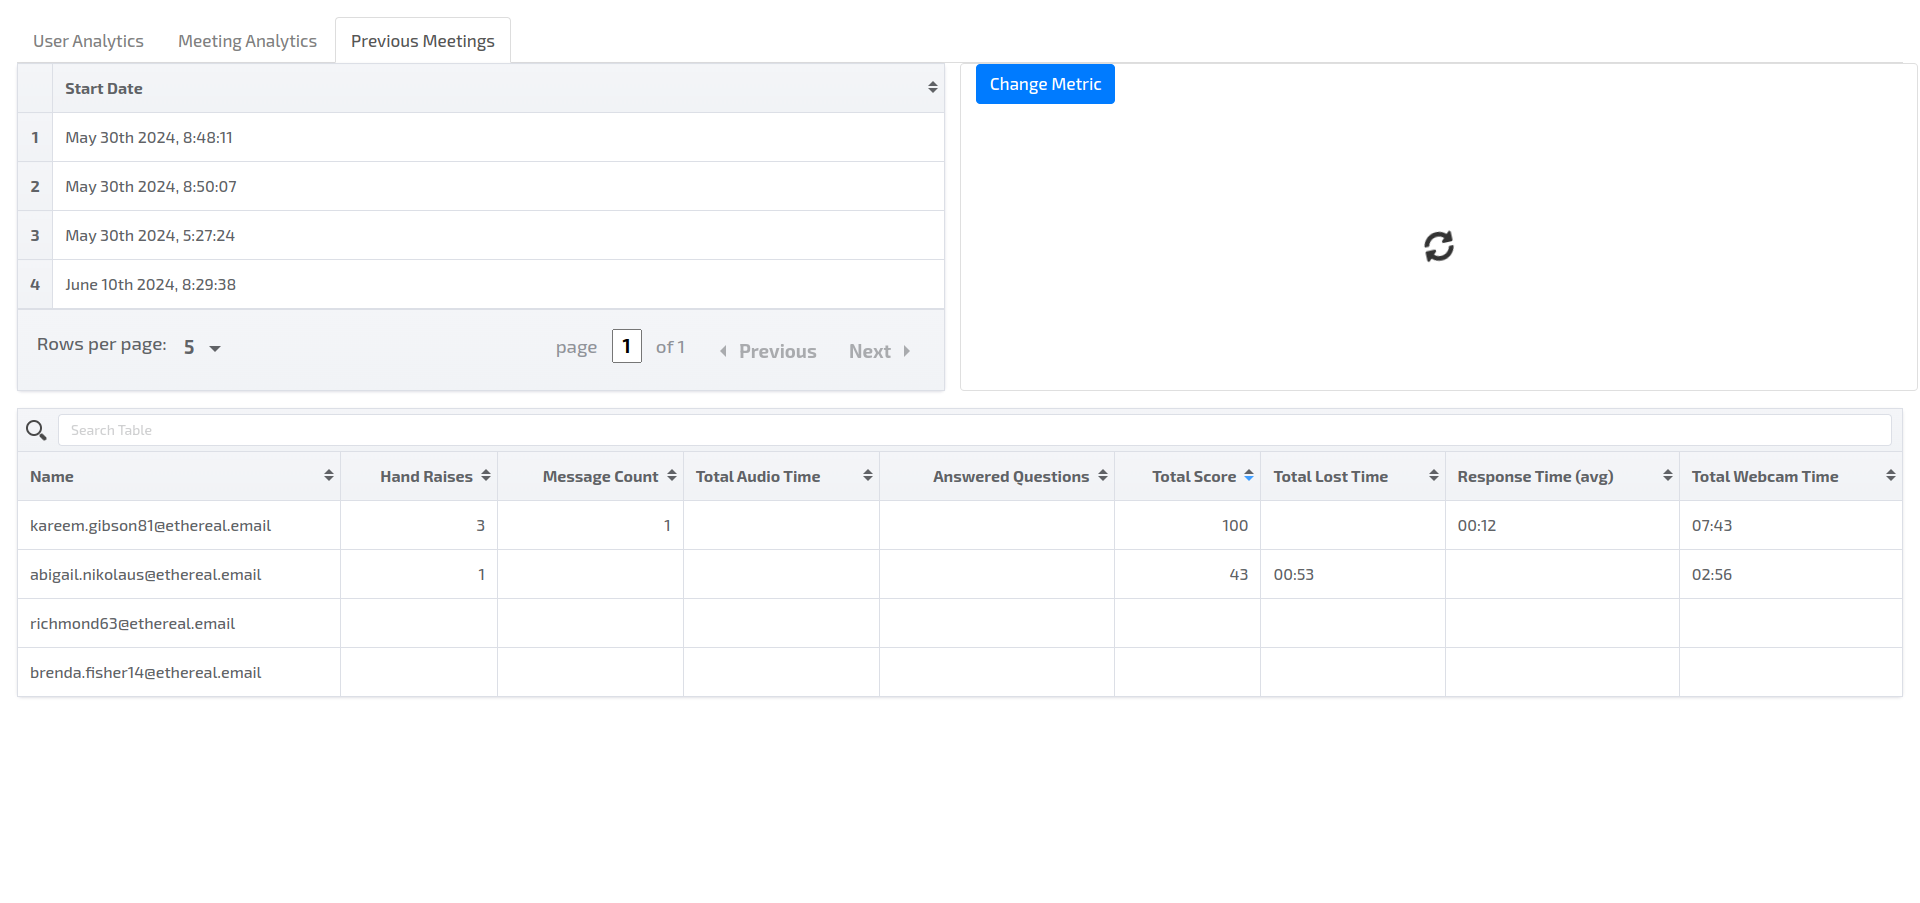Go to the Previous page of meetings
Viewport: 1920px width, 903px height.
click(x=768, y=351)
